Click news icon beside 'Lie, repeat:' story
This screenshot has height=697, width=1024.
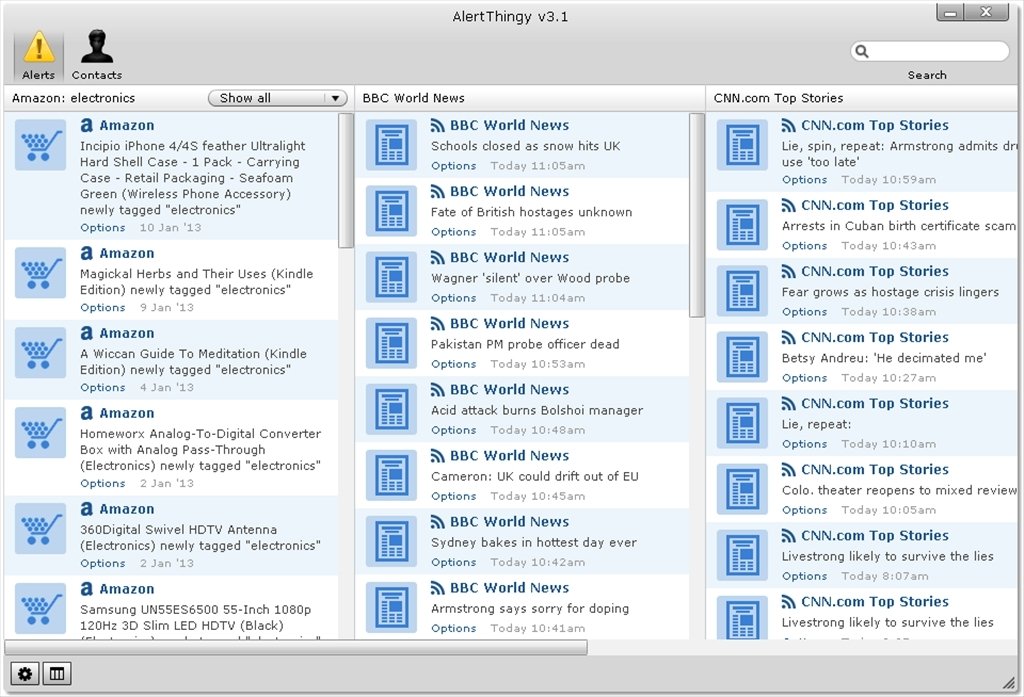(x=742, y=422)
